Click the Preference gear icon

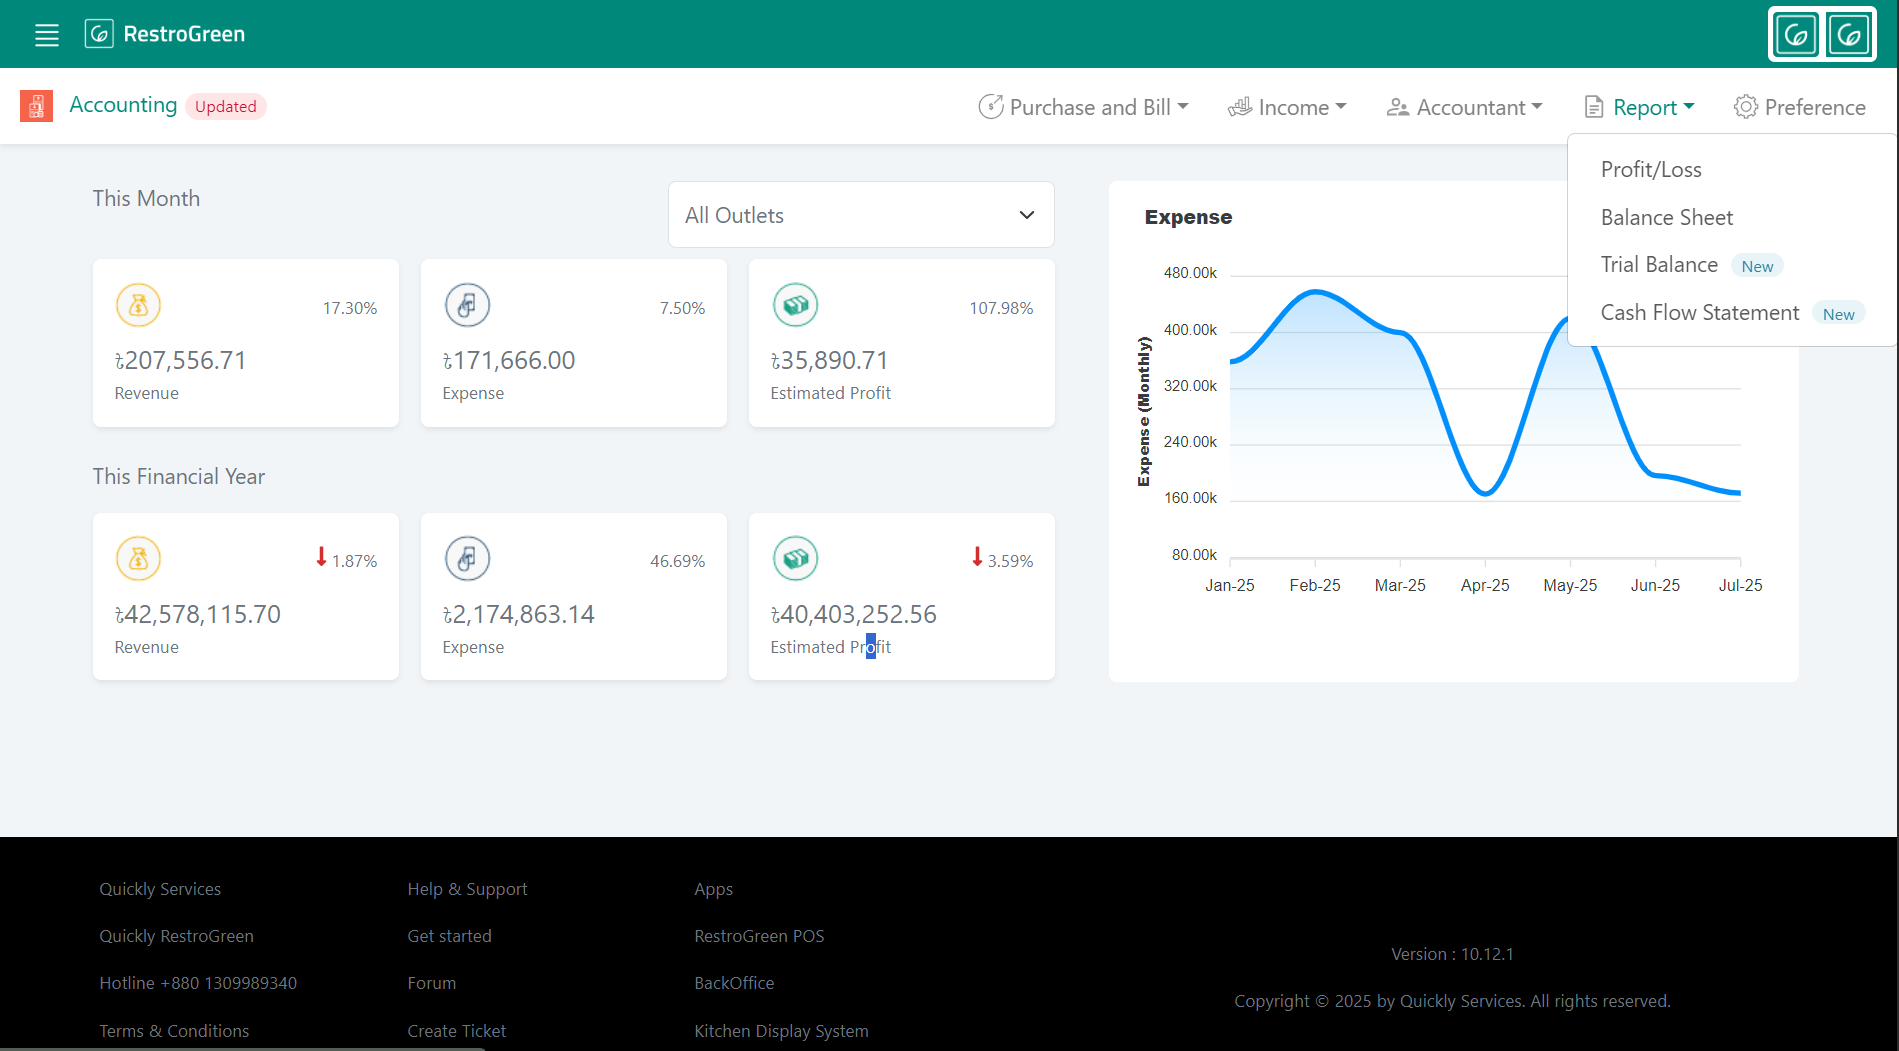(x=1746, y=107)
